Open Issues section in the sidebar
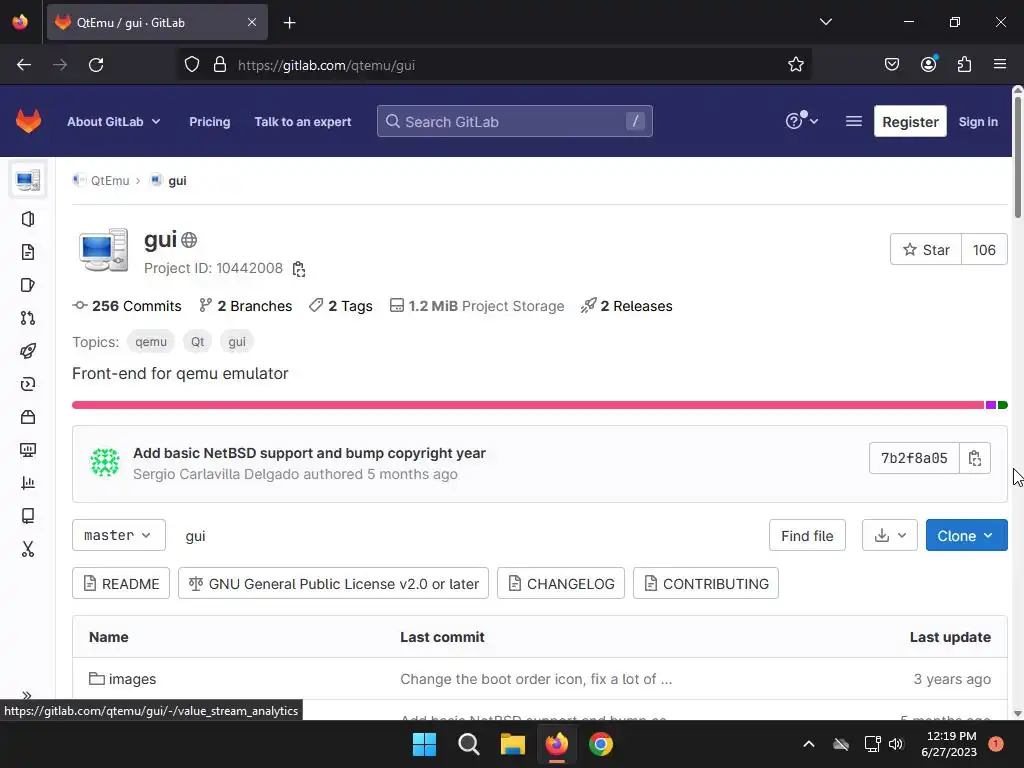The image size is (1024, 768). pyautogui.click(x=28, y=285)
